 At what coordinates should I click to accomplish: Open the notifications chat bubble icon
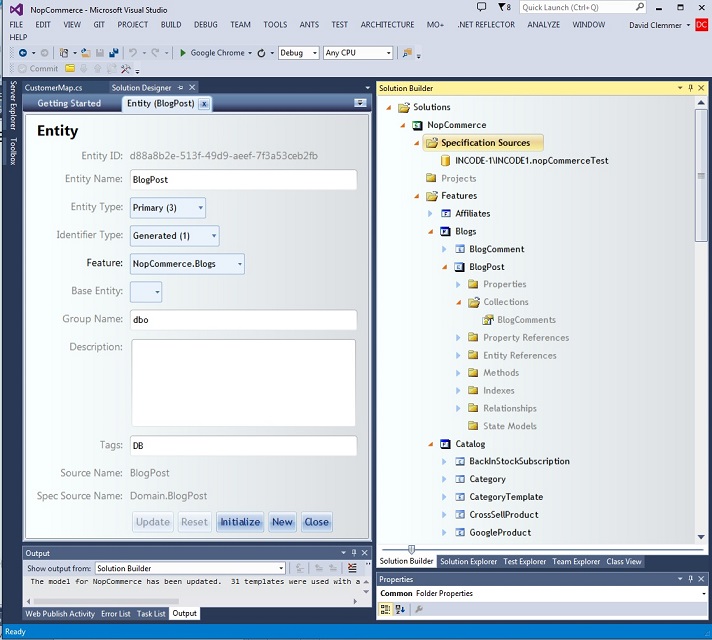click(481, 7)
